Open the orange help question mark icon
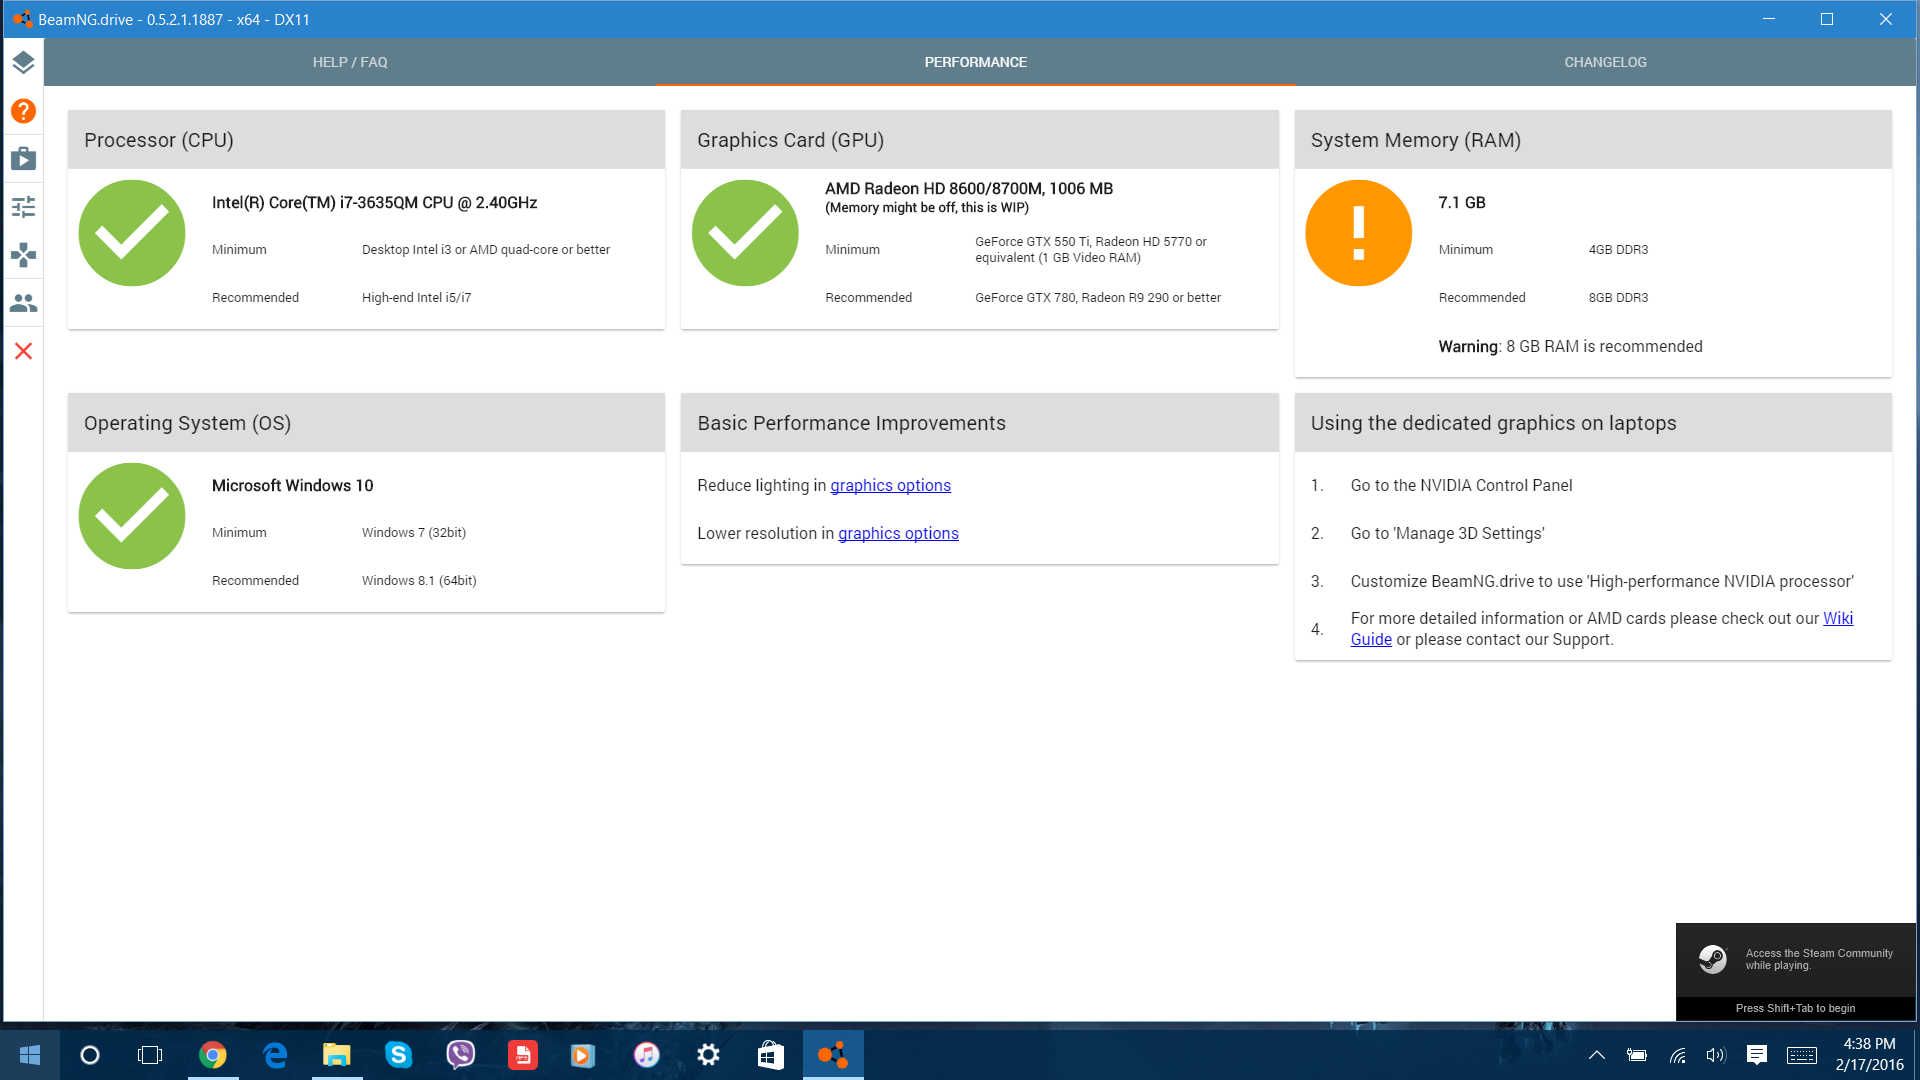 pyautogui.click(x=23, y=111)
